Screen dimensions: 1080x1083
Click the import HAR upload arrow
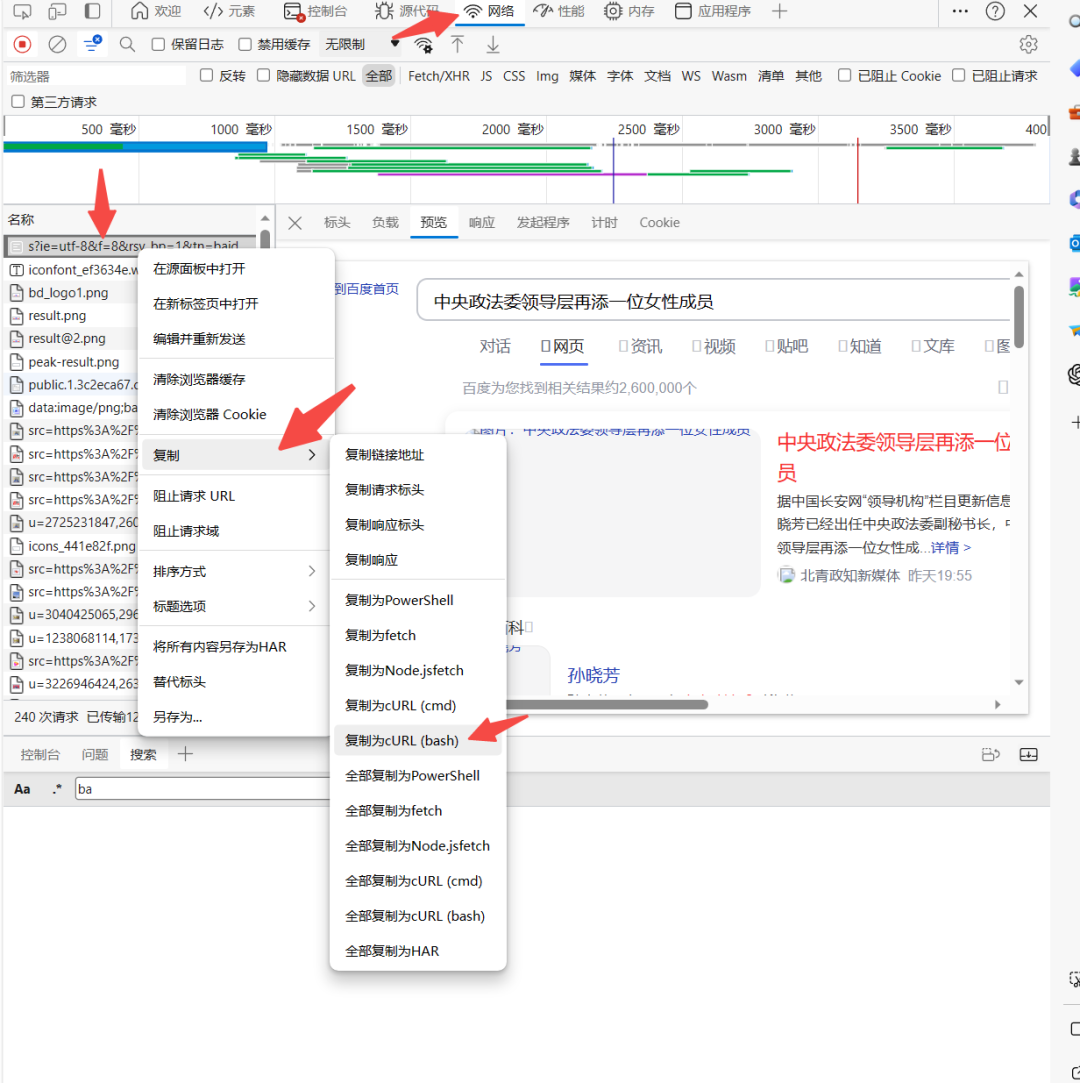(x=457, y=45)
